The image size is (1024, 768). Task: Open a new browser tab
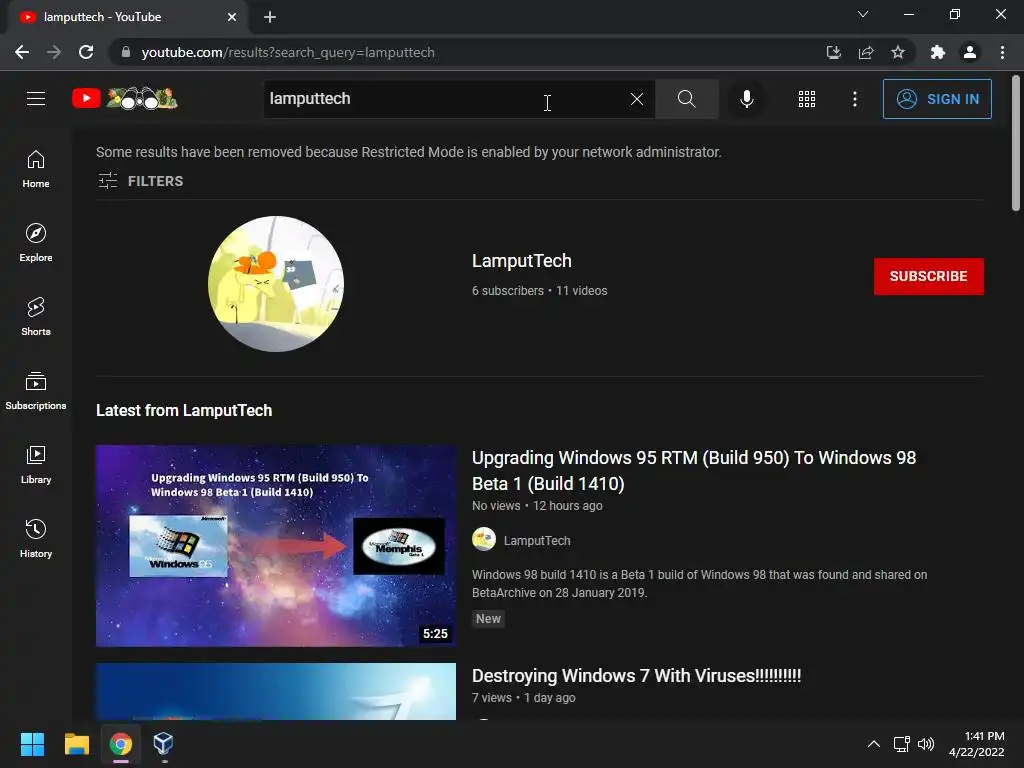[x=270, y=17]
